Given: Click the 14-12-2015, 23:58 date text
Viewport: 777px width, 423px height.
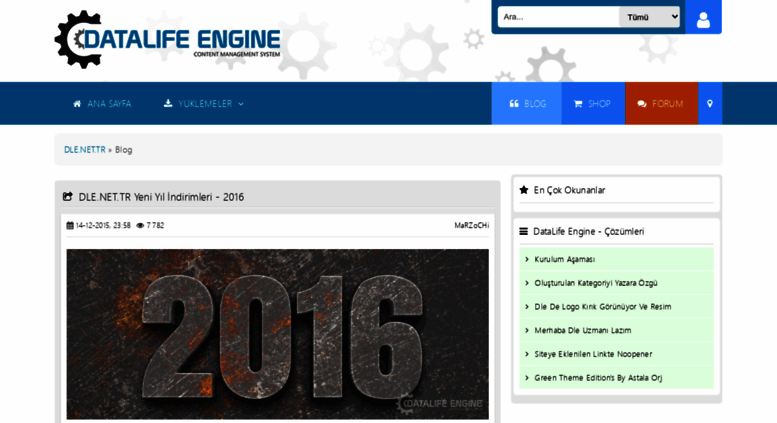Looking at the screenshot, I should tap(103, 225).
